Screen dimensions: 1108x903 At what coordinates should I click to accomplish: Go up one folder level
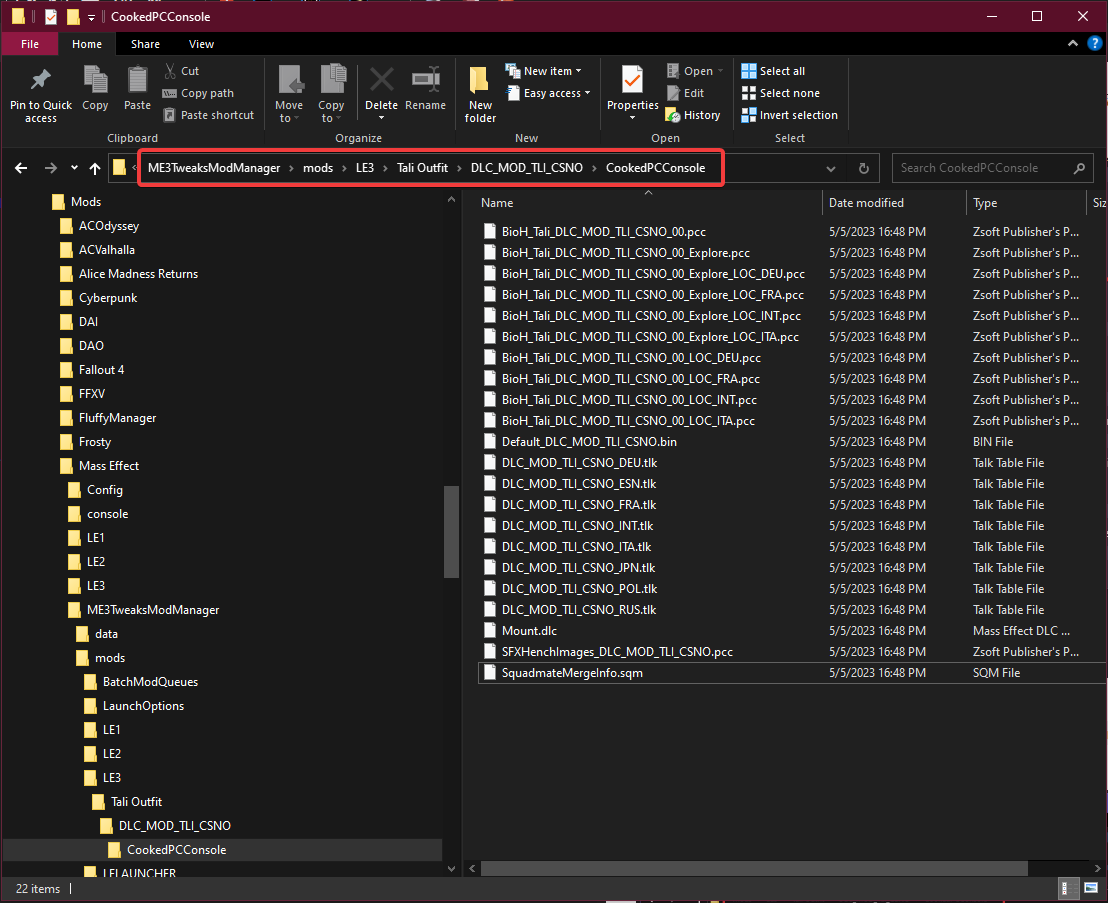click(95, 168)
